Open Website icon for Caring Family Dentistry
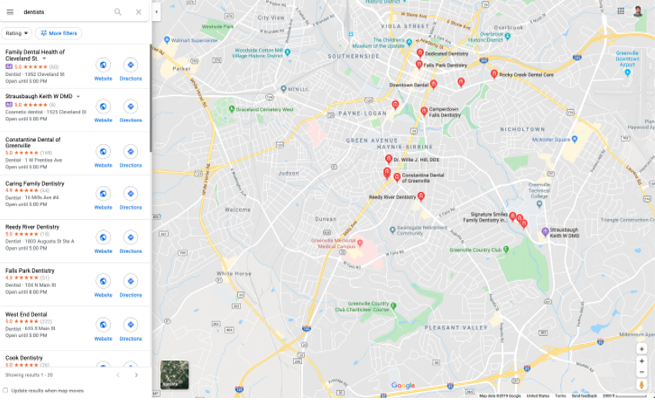This screenshot has height=404, width=655. tap(103, 194)
